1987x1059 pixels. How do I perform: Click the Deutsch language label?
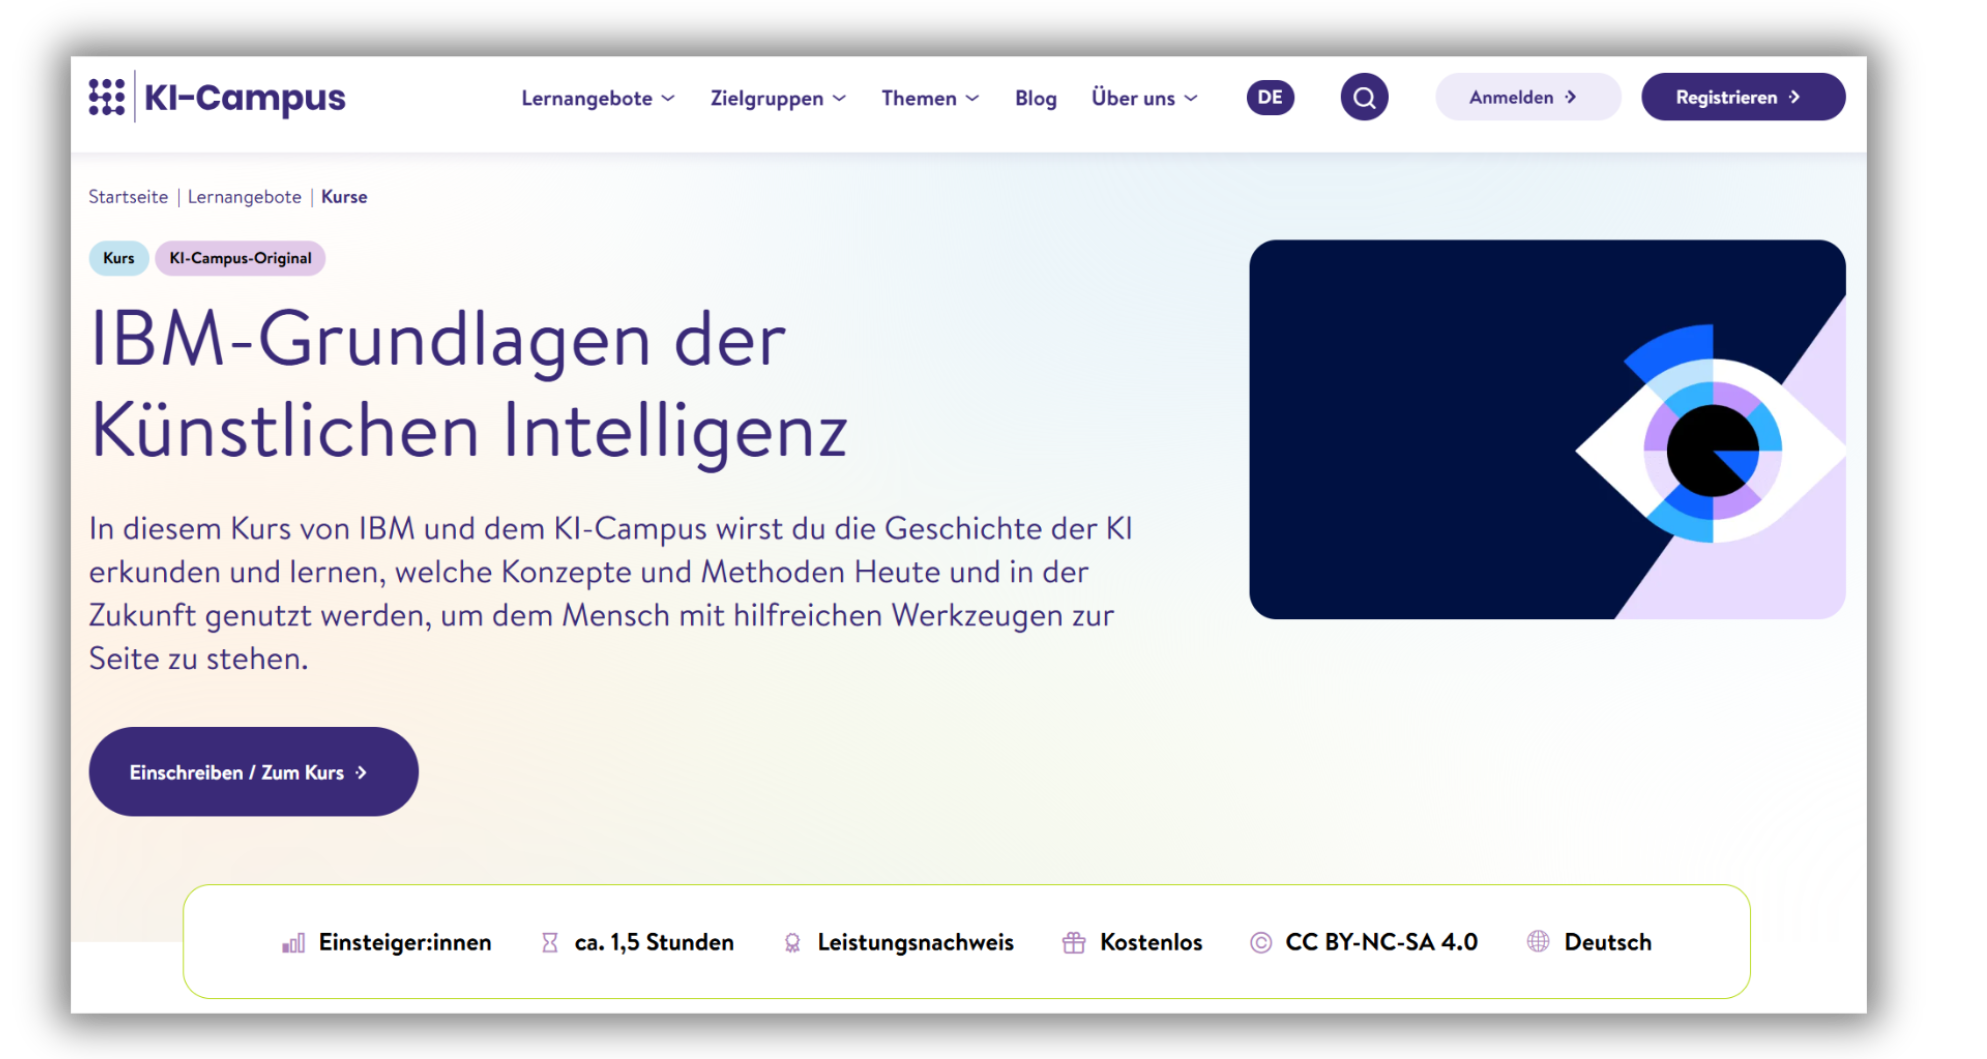1608,942
